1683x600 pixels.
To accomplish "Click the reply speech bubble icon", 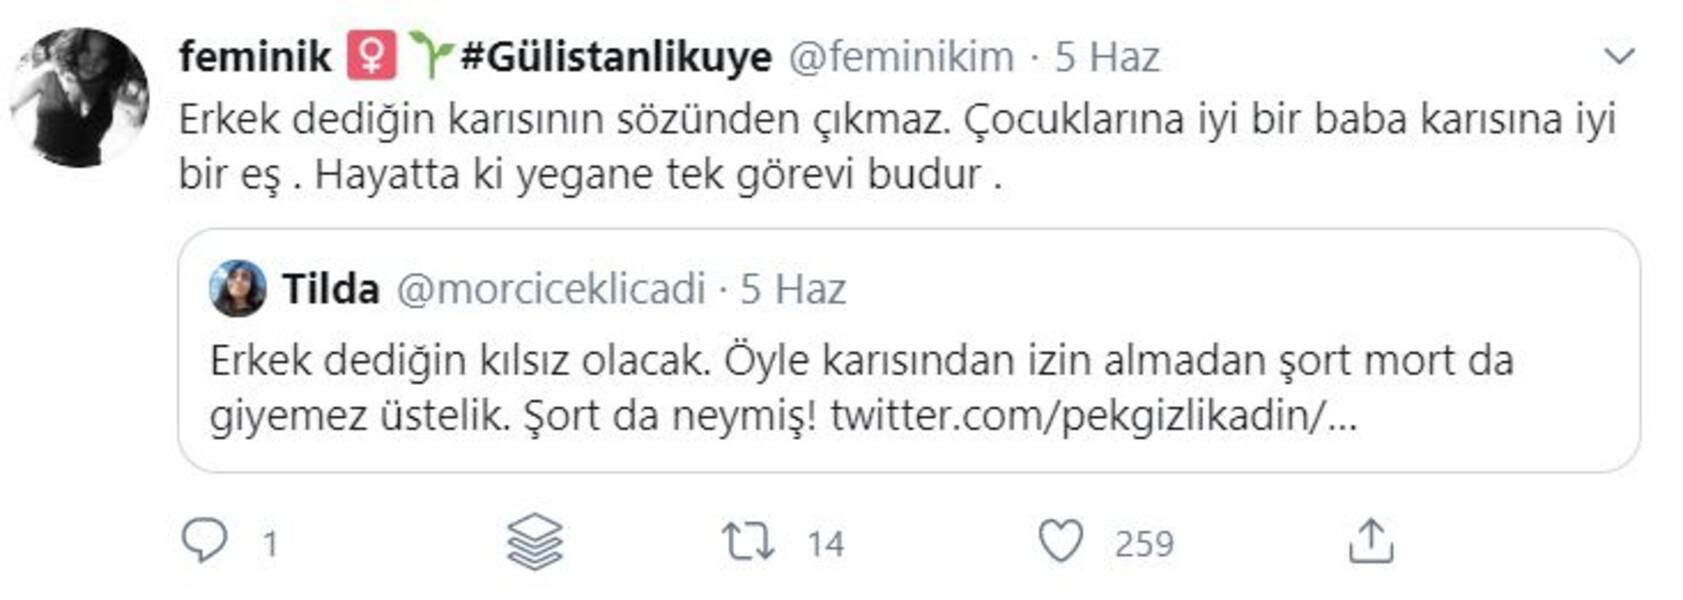I will (204, 541).
